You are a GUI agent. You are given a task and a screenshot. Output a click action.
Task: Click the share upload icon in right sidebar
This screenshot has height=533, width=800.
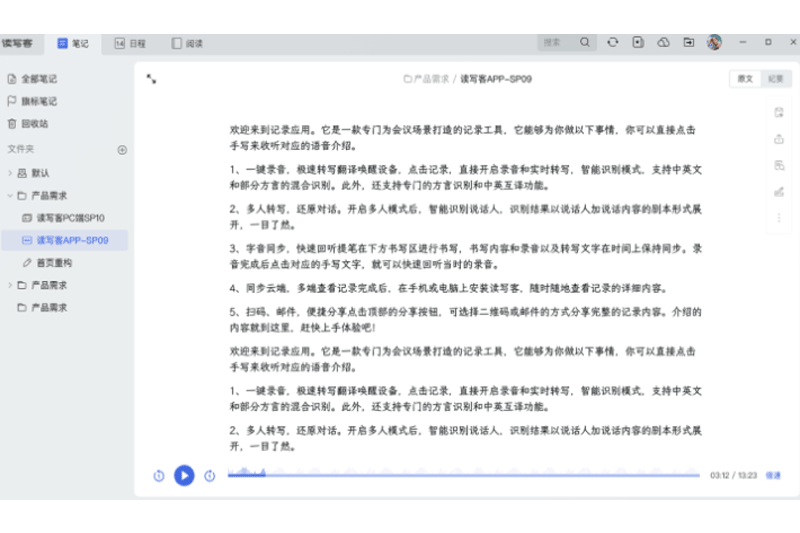[779, 138]
